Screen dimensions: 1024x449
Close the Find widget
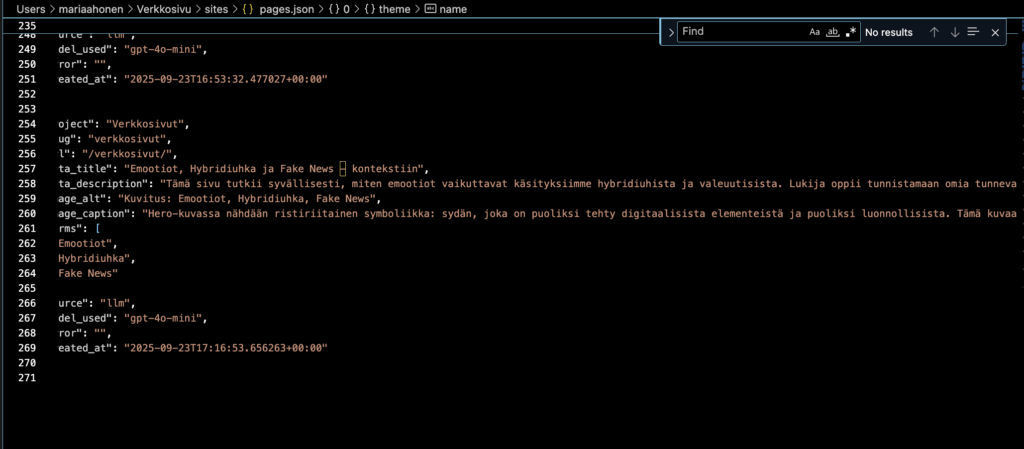point(995,32)
